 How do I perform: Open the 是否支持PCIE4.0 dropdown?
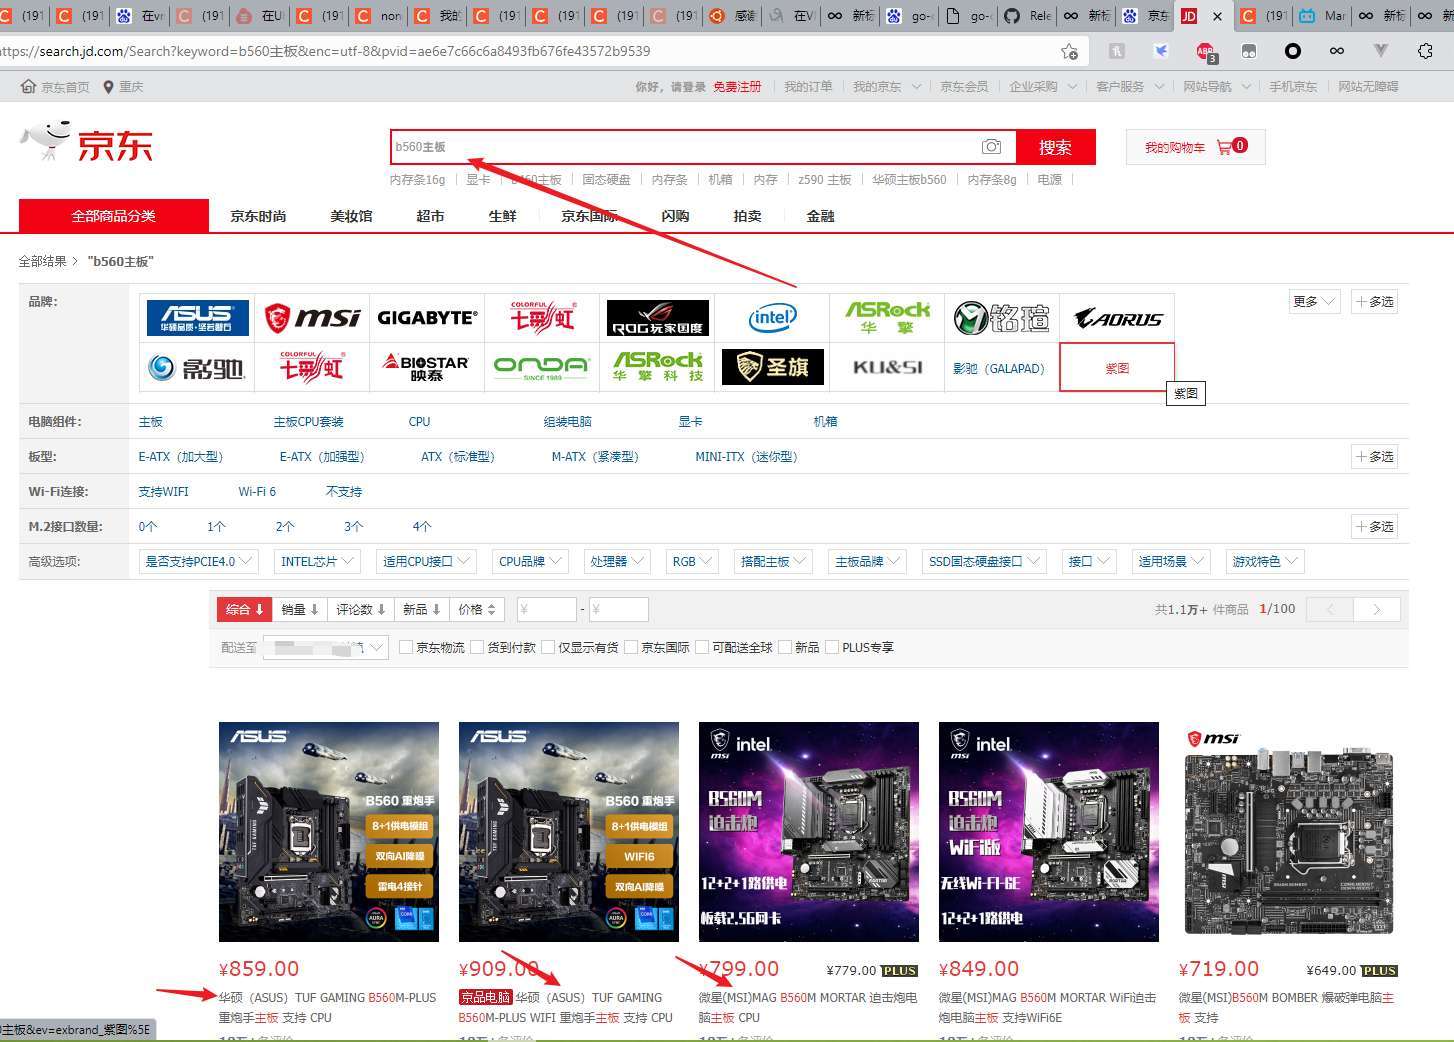click(199, 561)
